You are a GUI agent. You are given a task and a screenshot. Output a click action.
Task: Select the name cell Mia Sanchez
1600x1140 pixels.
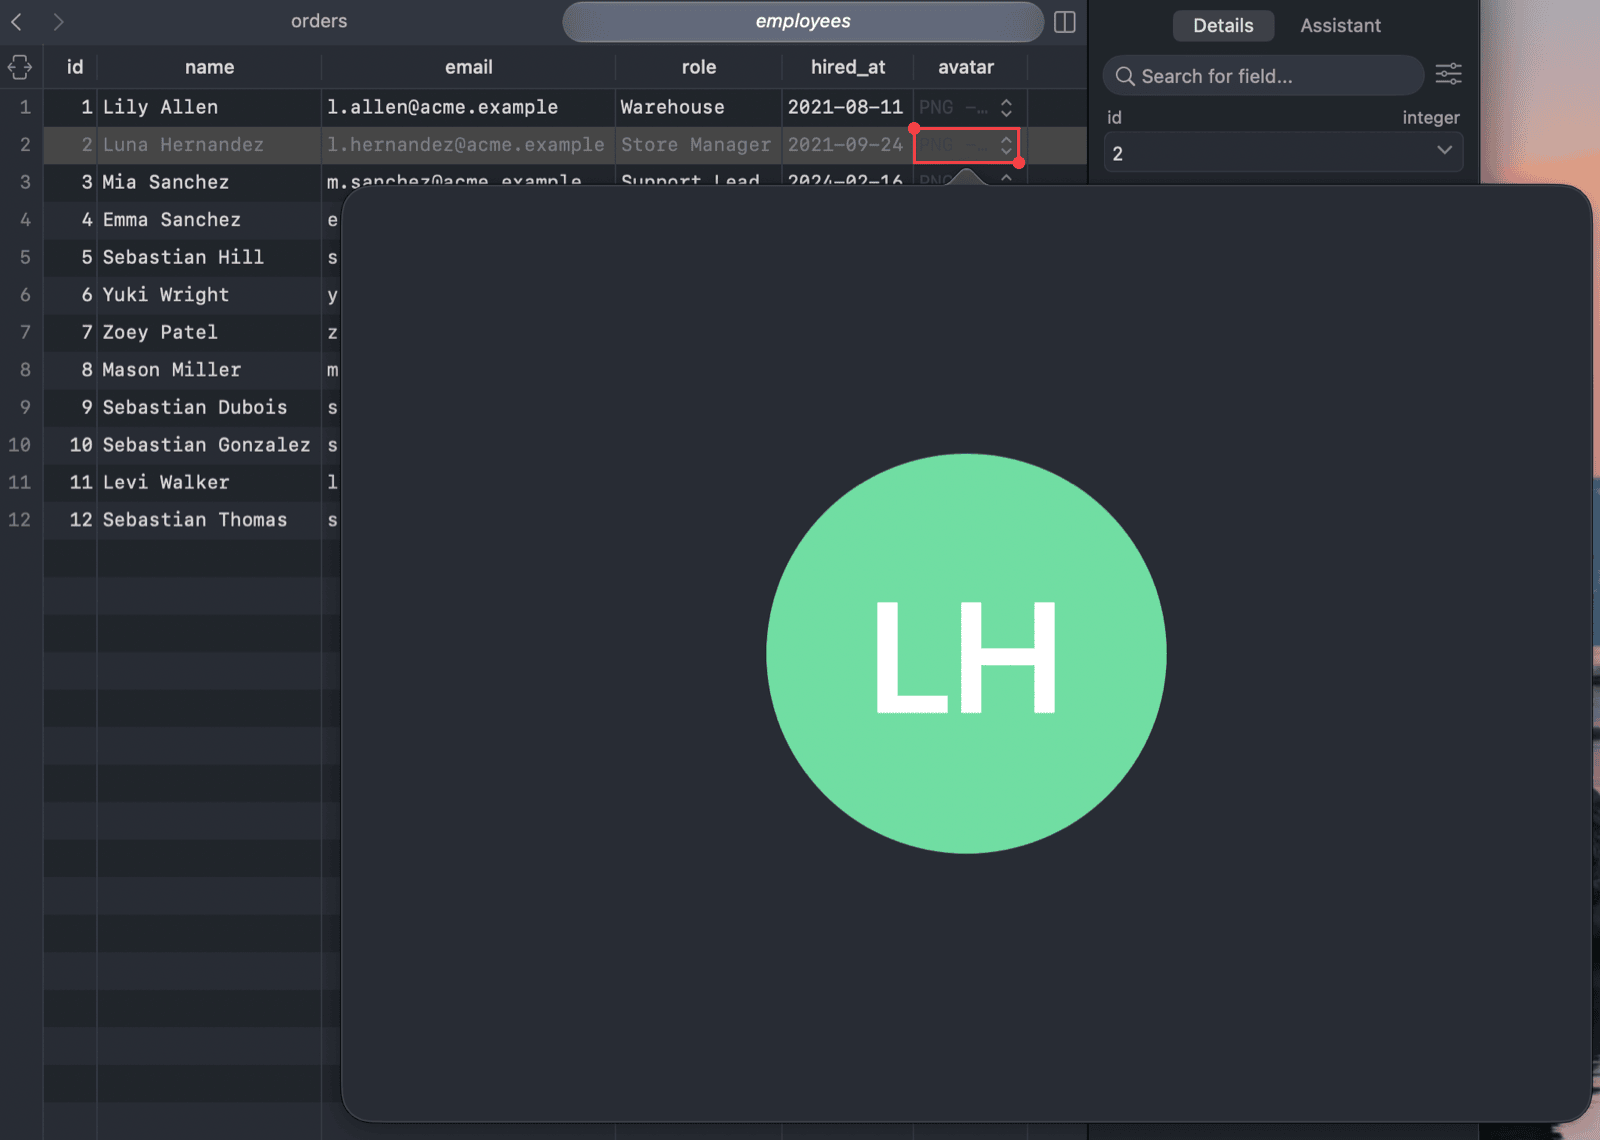pyautogui.click(x=209, y=182)
